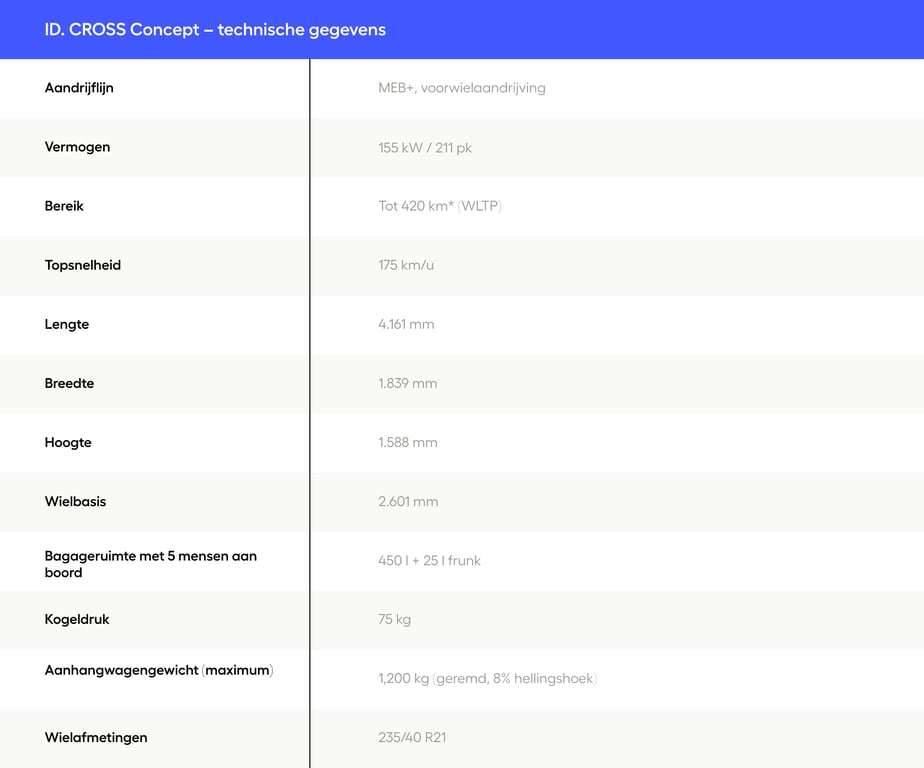
Task: Select the value '1,200 kg (geremd, 8% hellingshoek)'
Action: tap(488, 678)
